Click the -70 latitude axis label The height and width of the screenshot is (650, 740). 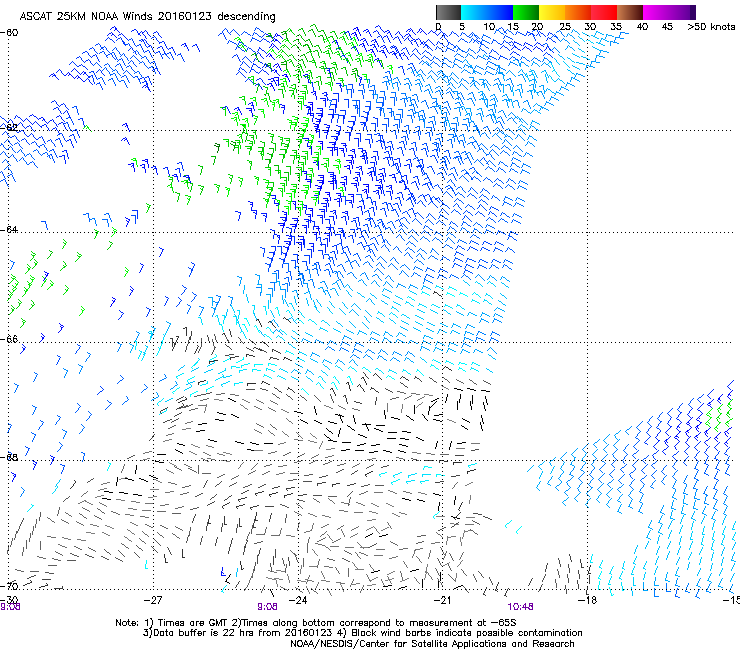point(9,586)
